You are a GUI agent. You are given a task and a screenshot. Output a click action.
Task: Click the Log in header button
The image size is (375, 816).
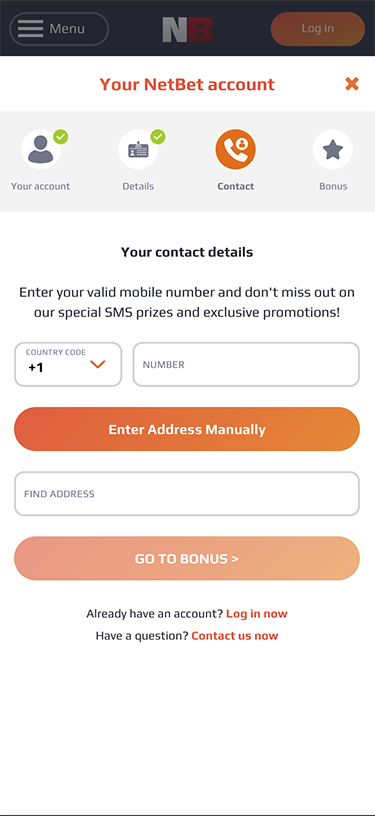[318, 29]
